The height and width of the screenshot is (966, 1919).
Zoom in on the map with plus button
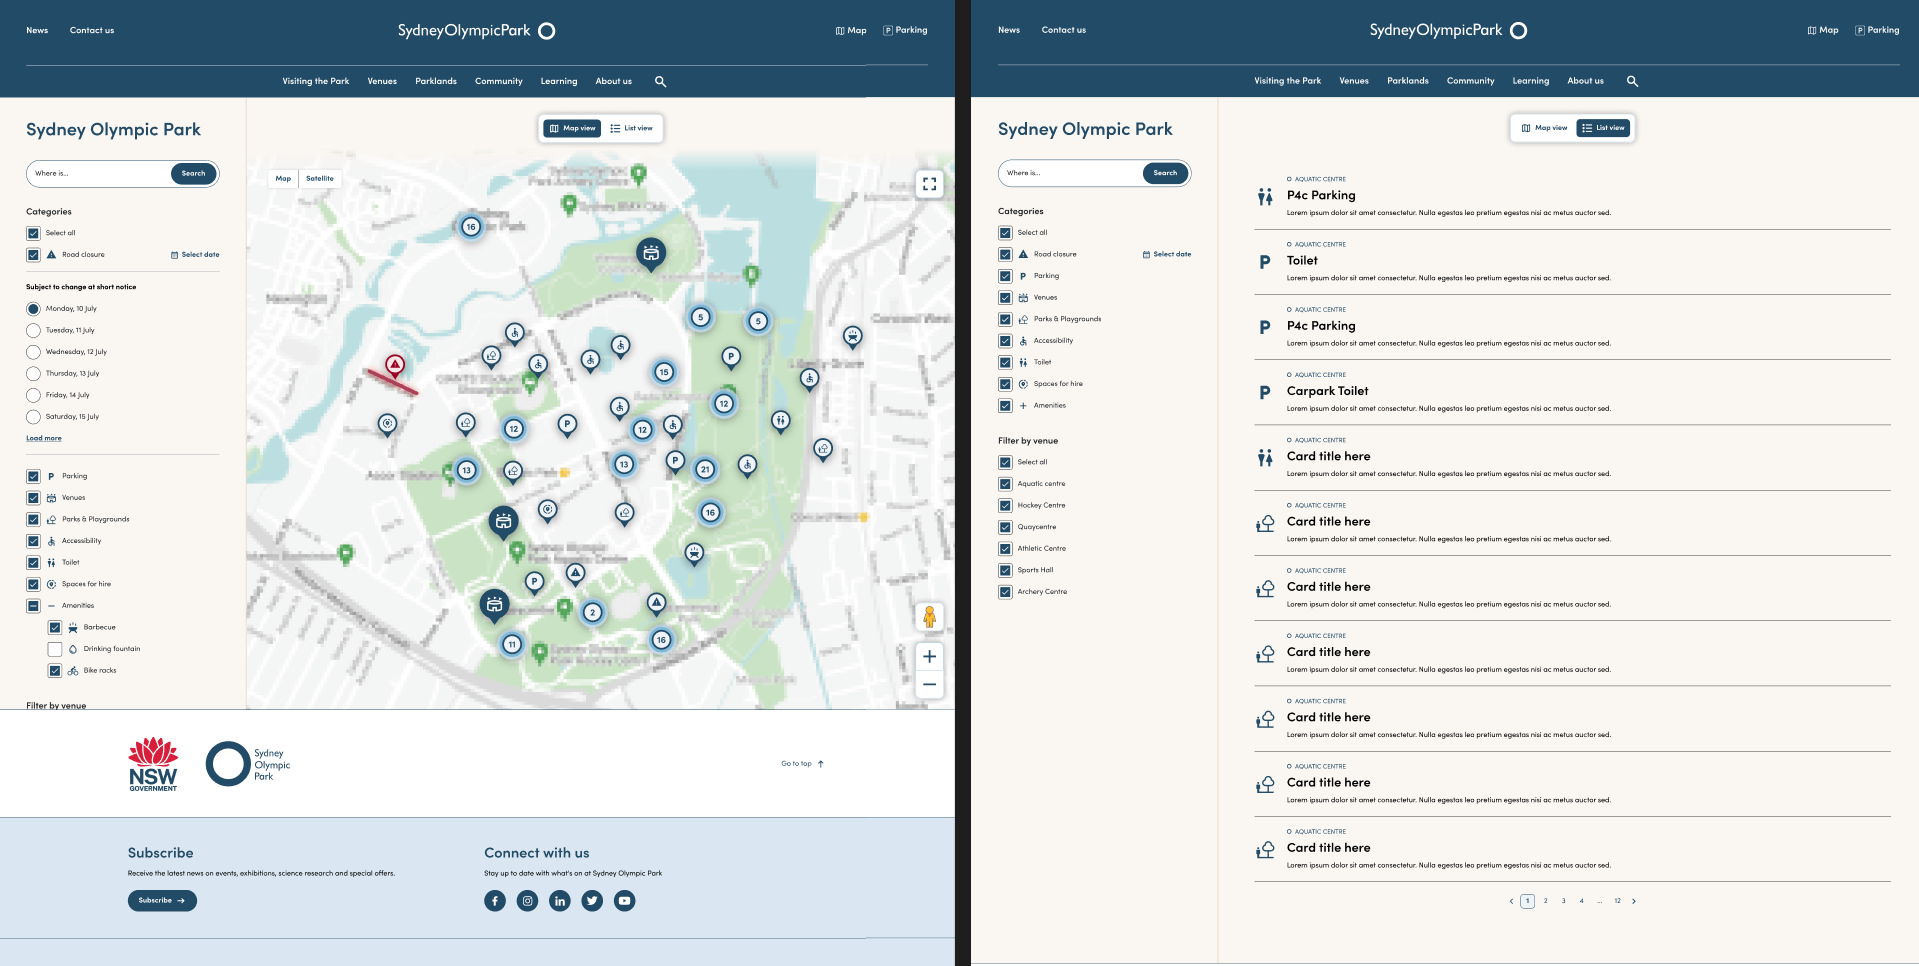(x=929, y=657)
